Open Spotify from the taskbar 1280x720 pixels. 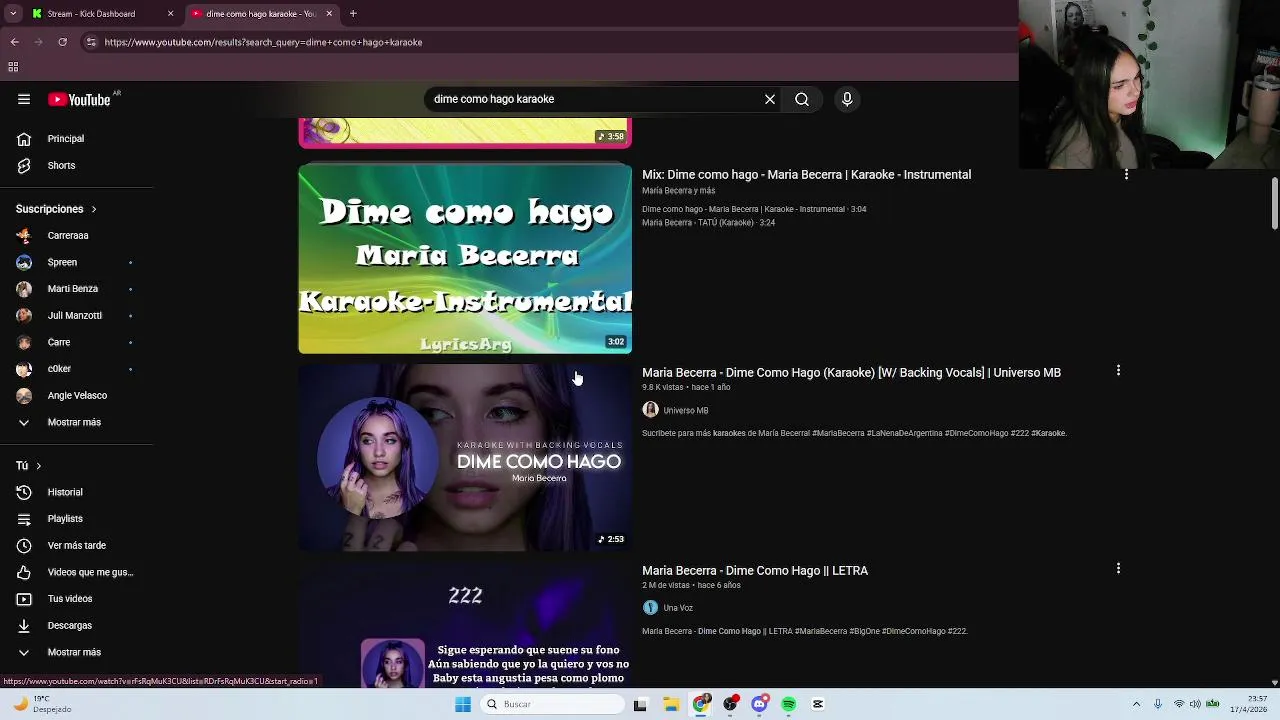coord(789,704)
